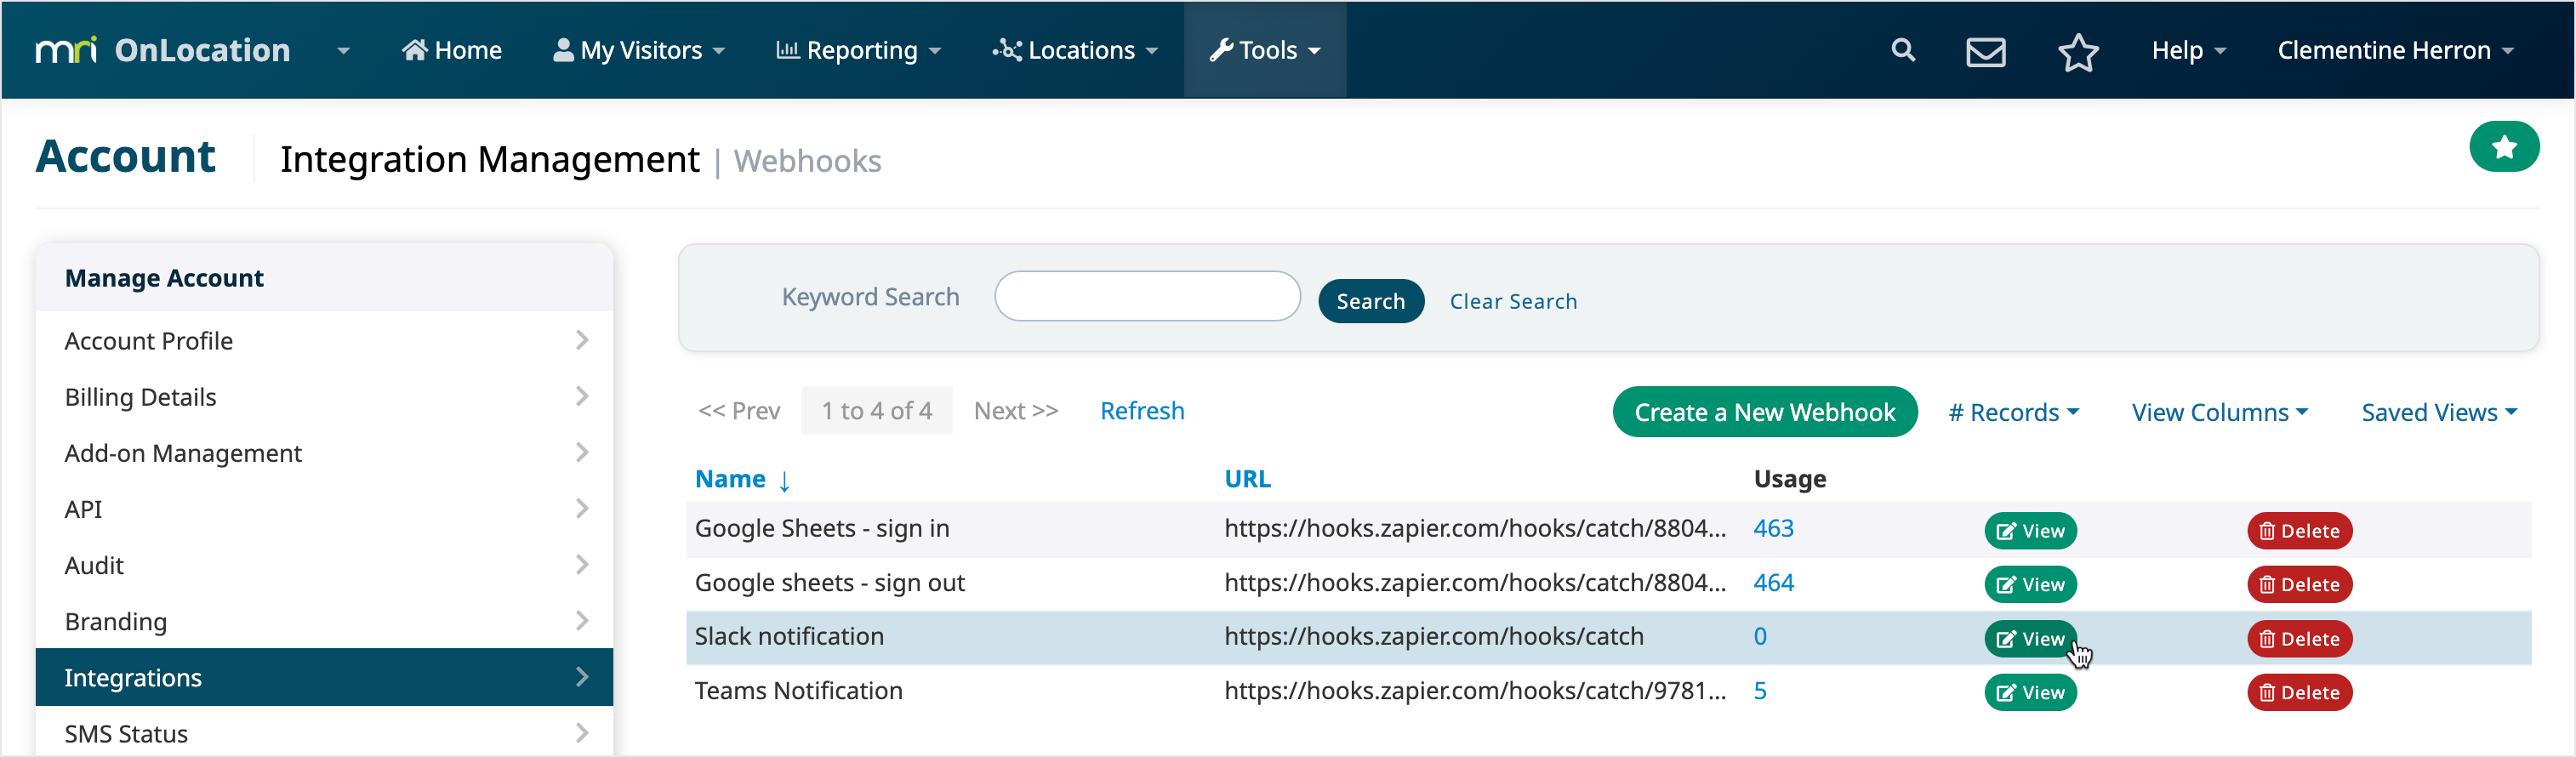Open Saved Views dropdown
This screenshot has height=757, width=2576.
(2439, 412)
